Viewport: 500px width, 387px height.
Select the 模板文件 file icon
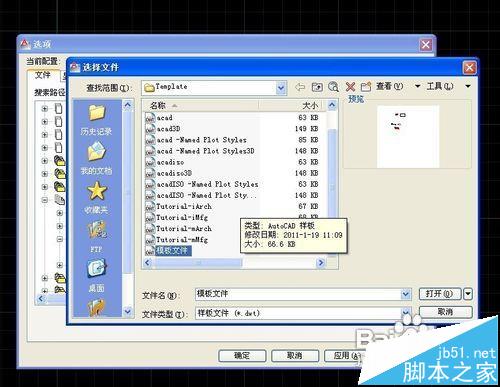tap(150, 251)
